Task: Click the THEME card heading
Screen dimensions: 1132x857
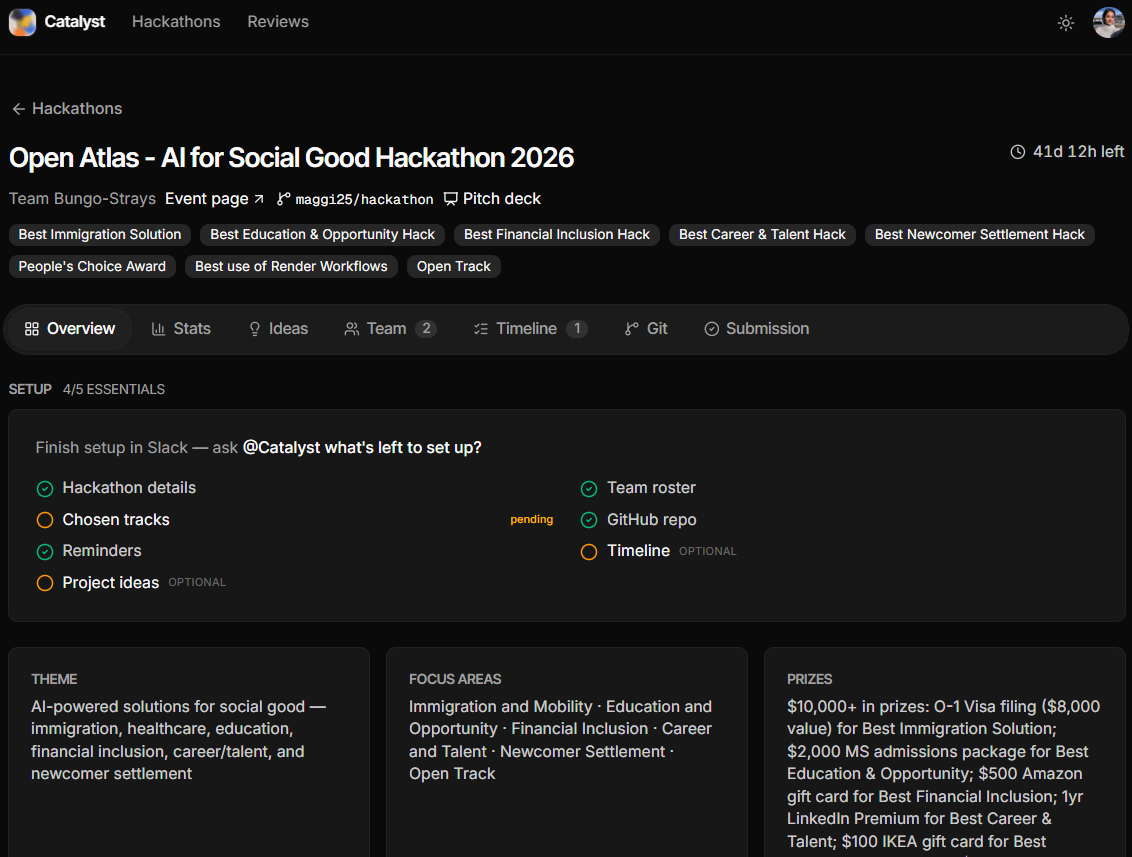Action: [x=54, y=679]
